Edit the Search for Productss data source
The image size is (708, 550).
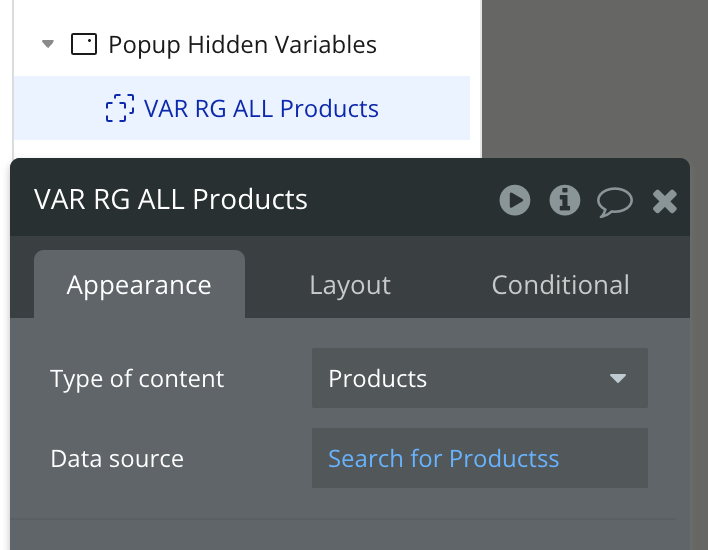click(480, 458)
